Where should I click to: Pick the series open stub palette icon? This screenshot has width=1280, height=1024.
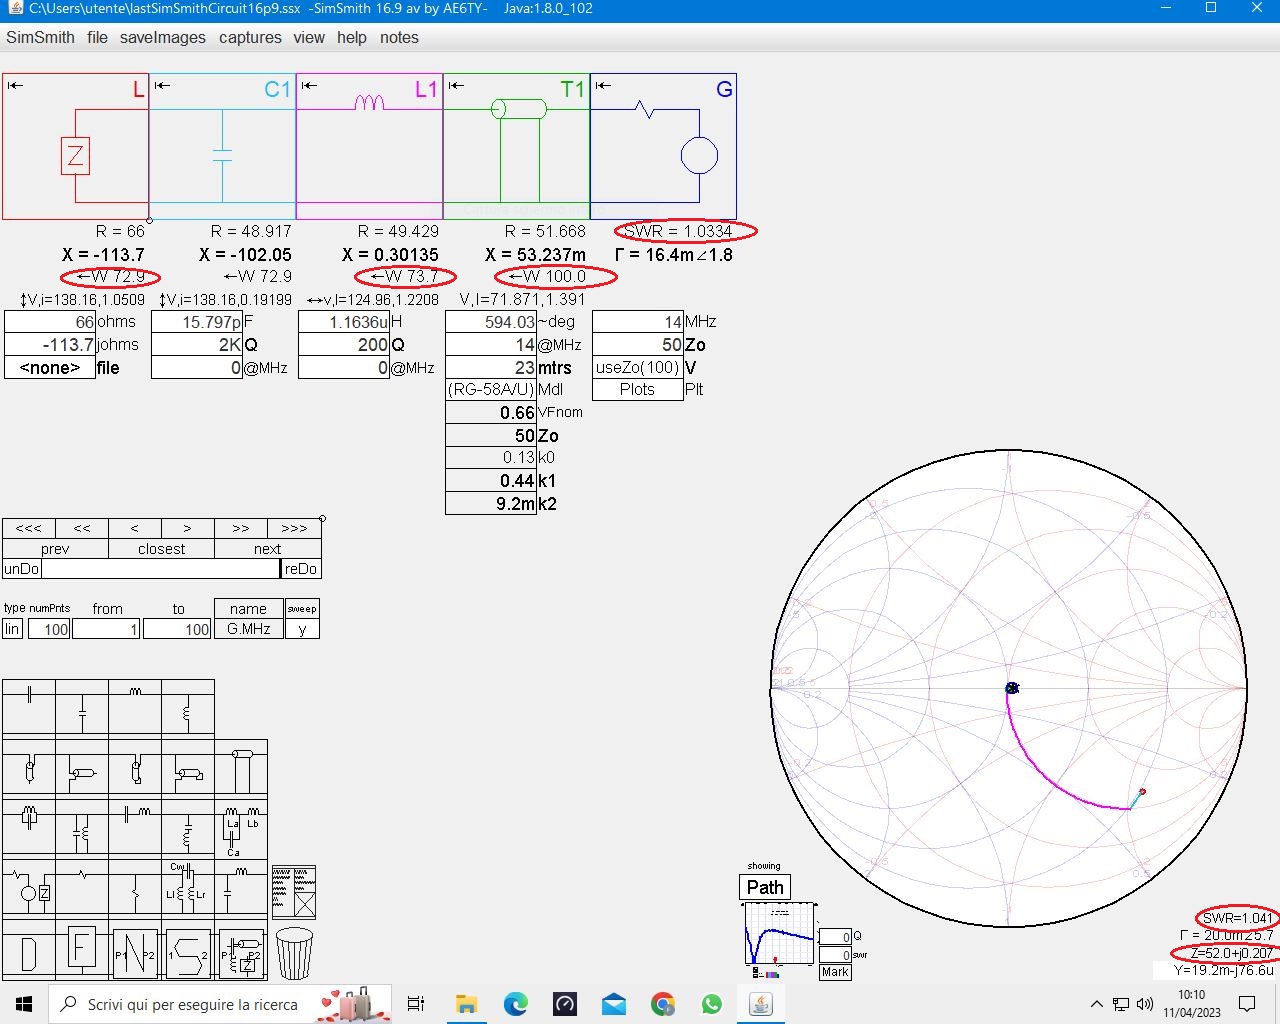pos(29,767)
